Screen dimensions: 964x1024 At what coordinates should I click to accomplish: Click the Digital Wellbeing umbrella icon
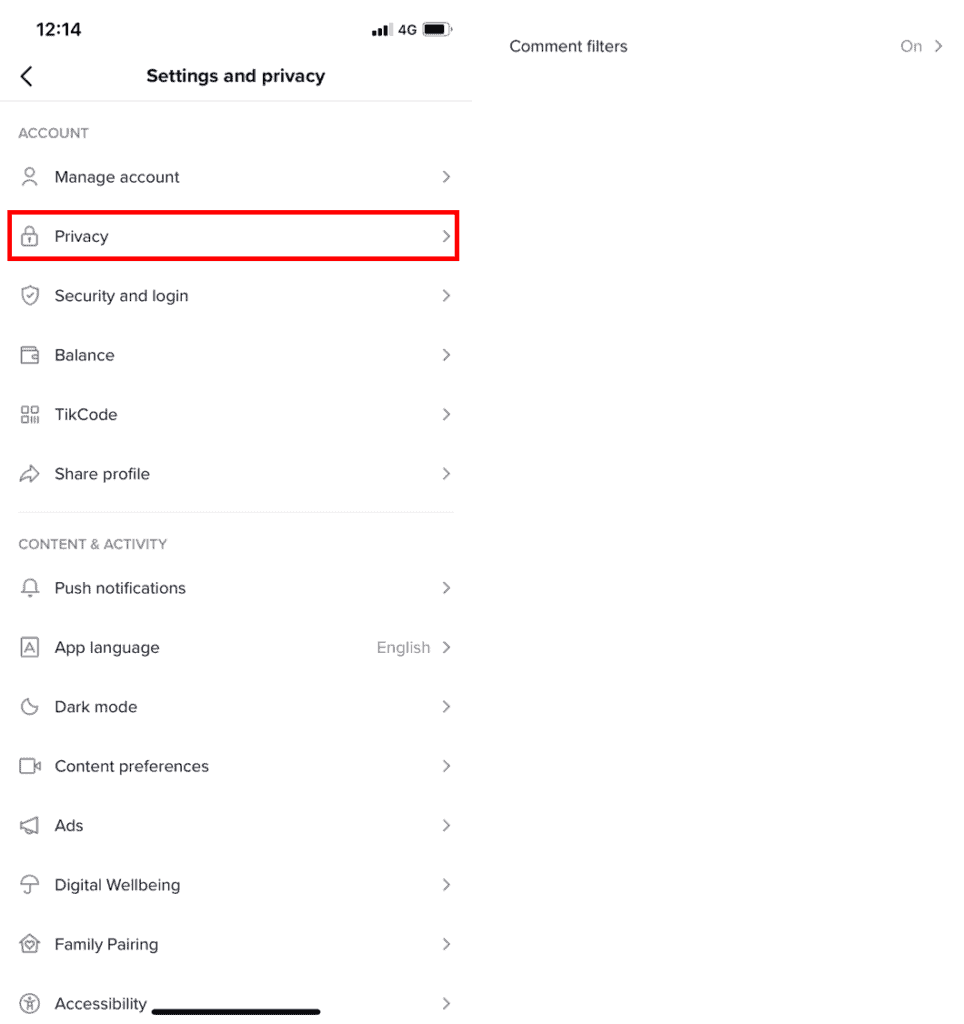coord(29,884)
